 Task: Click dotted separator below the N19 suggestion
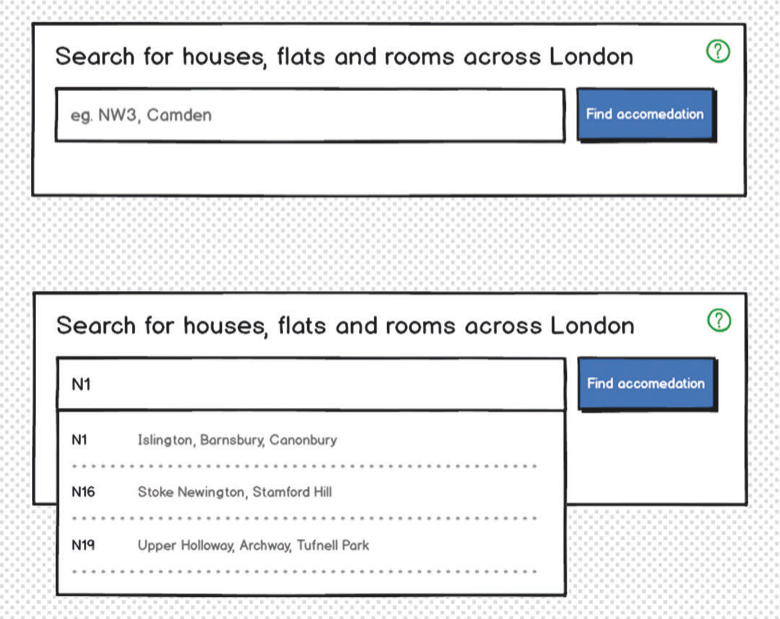coord(304,571)
